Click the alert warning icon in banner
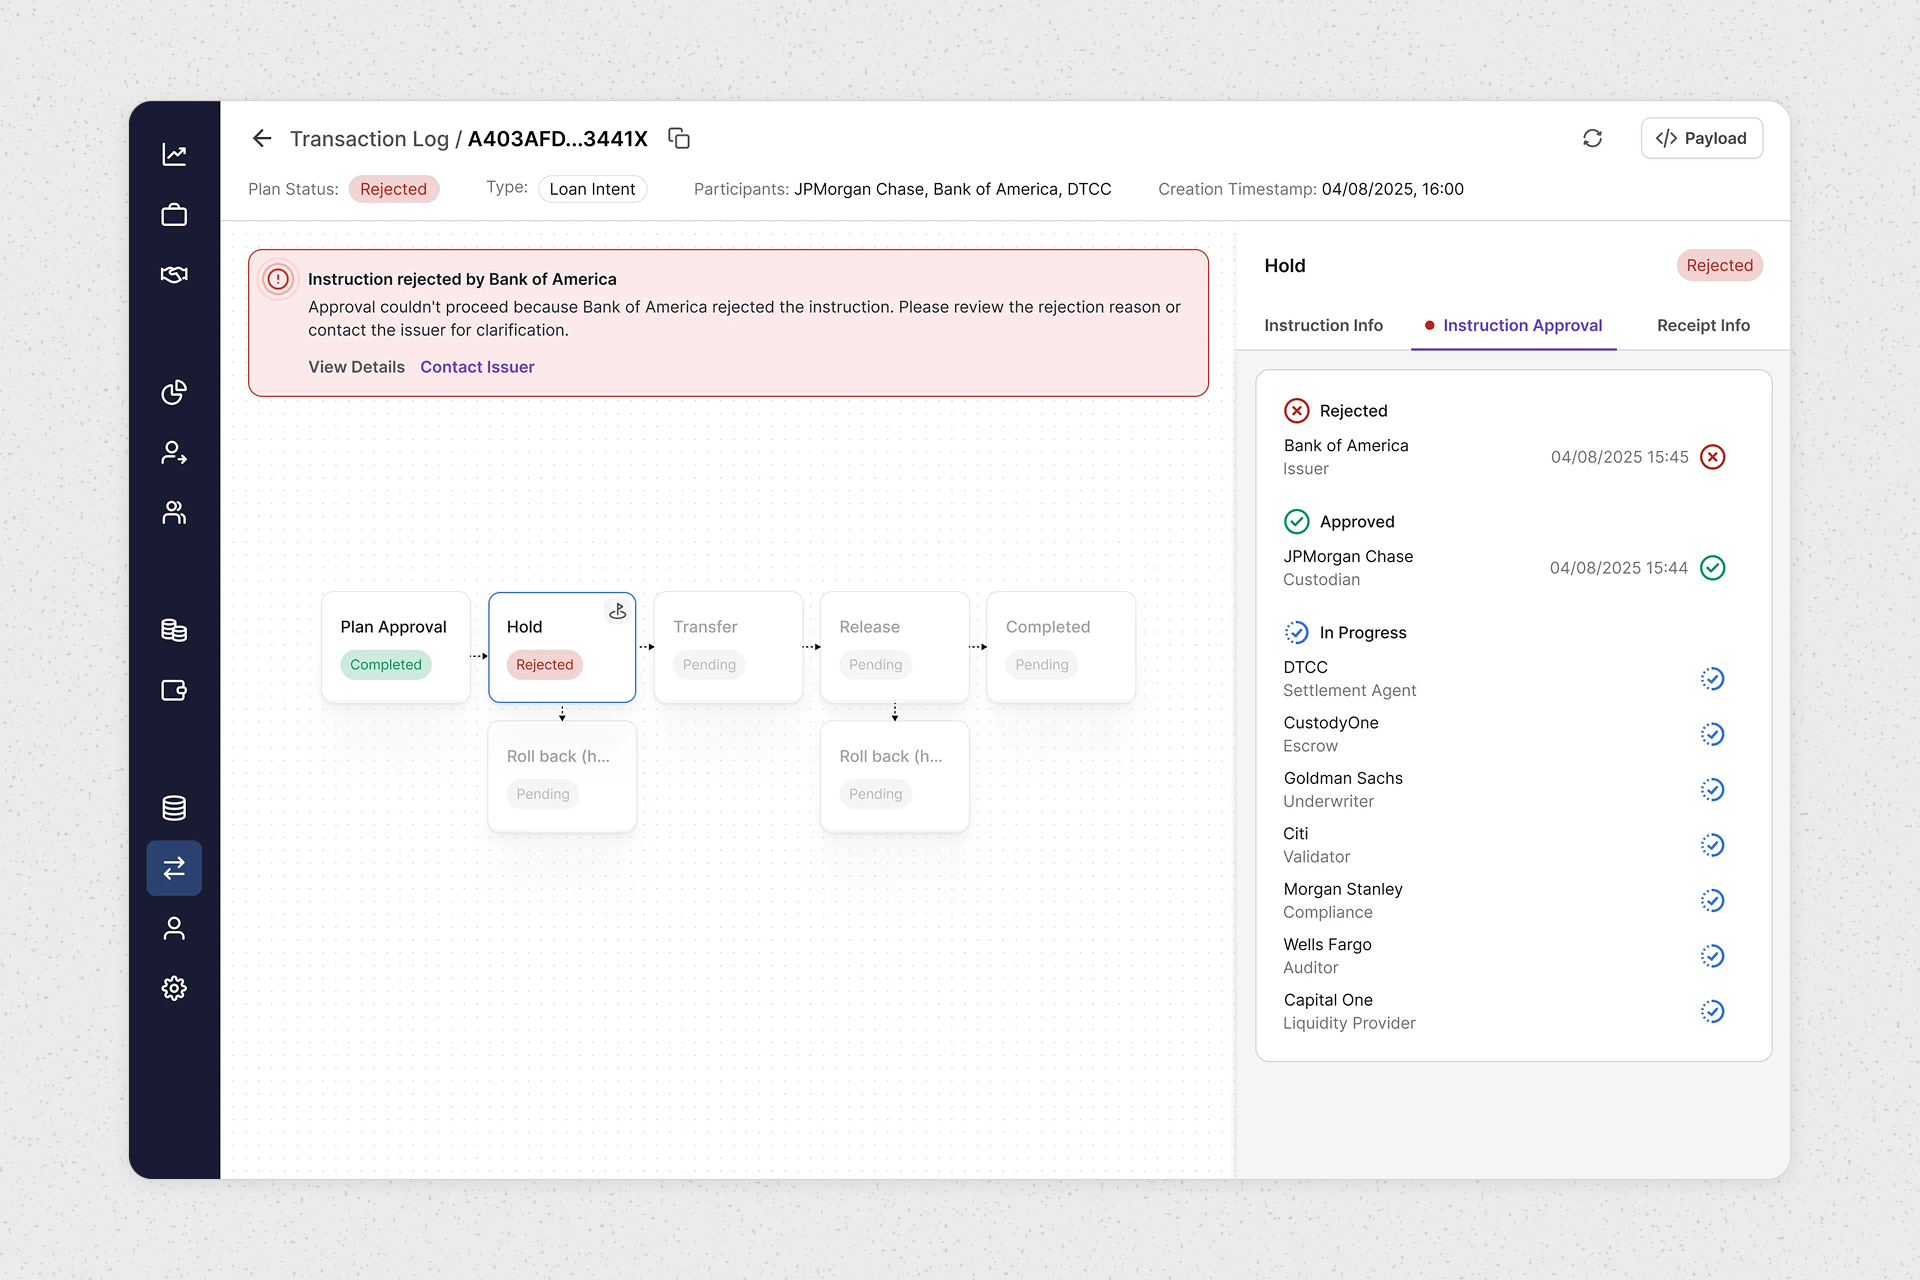 click(x=278, y=280)
